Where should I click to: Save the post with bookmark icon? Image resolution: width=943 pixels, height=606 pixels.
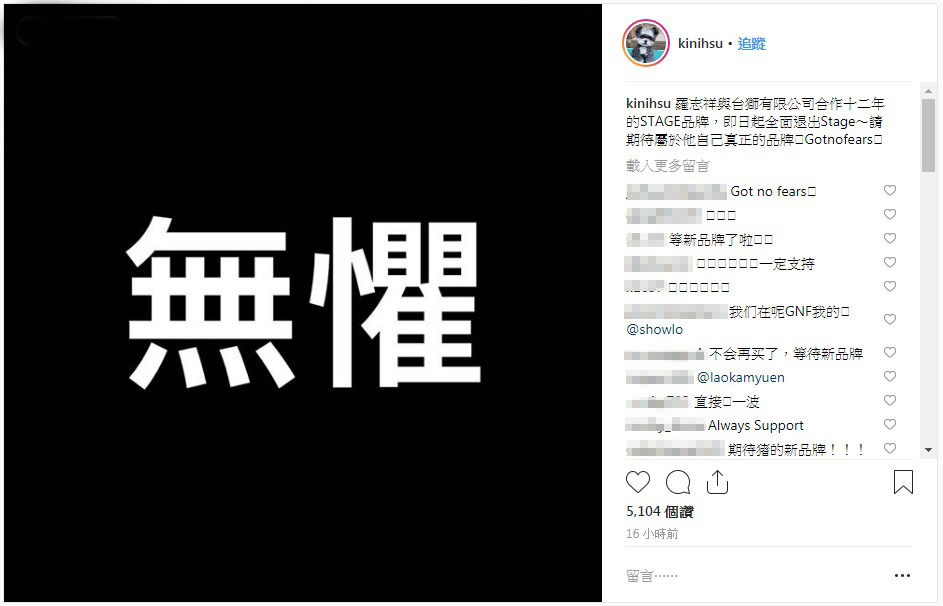tap(903, 482)
